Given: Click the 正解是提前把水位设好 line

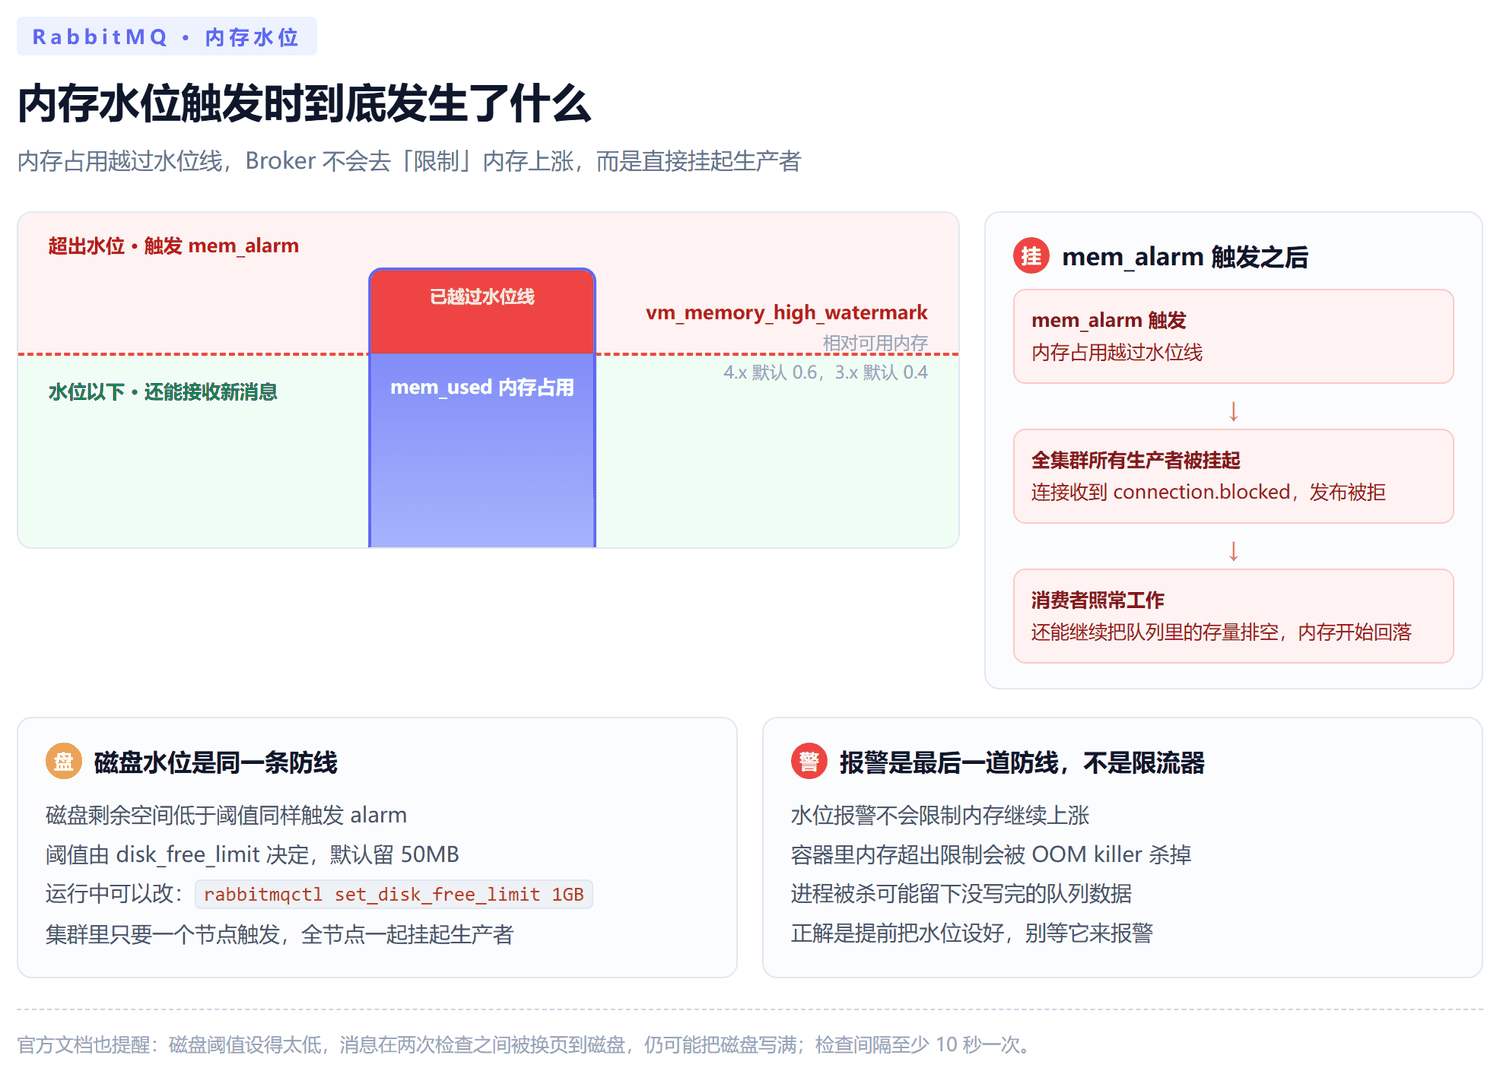Looking at the screenshot, I should coord(972,933).
